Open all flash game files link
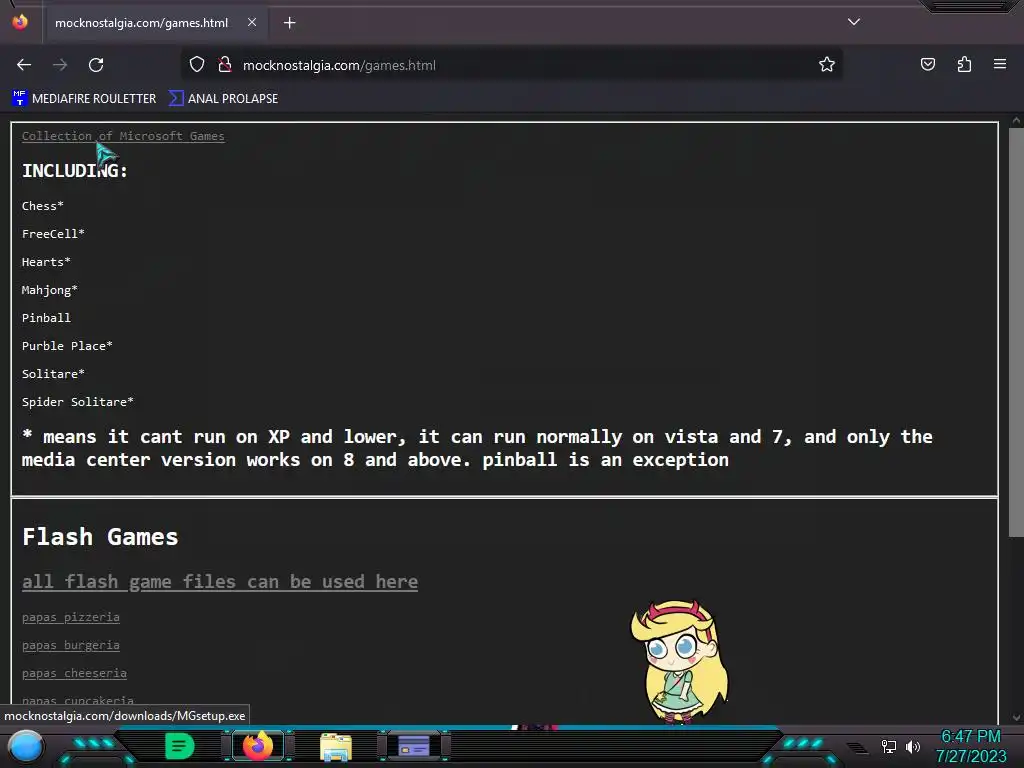This screenshot has height=768, width=1024. point(220,582)
